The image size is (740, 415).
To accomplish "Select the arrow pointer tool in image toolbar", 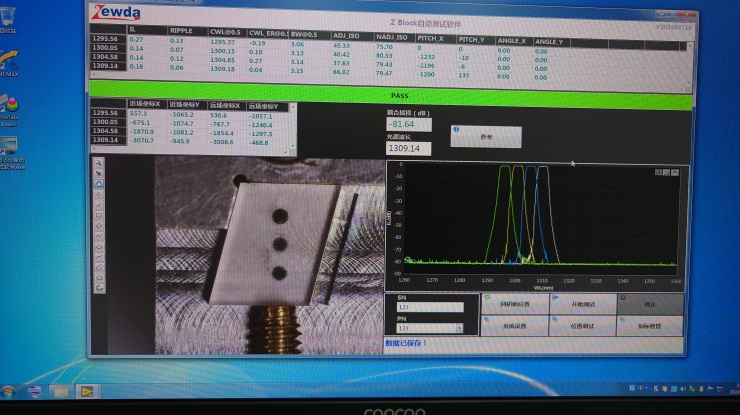I will click(x=99, y=172).
